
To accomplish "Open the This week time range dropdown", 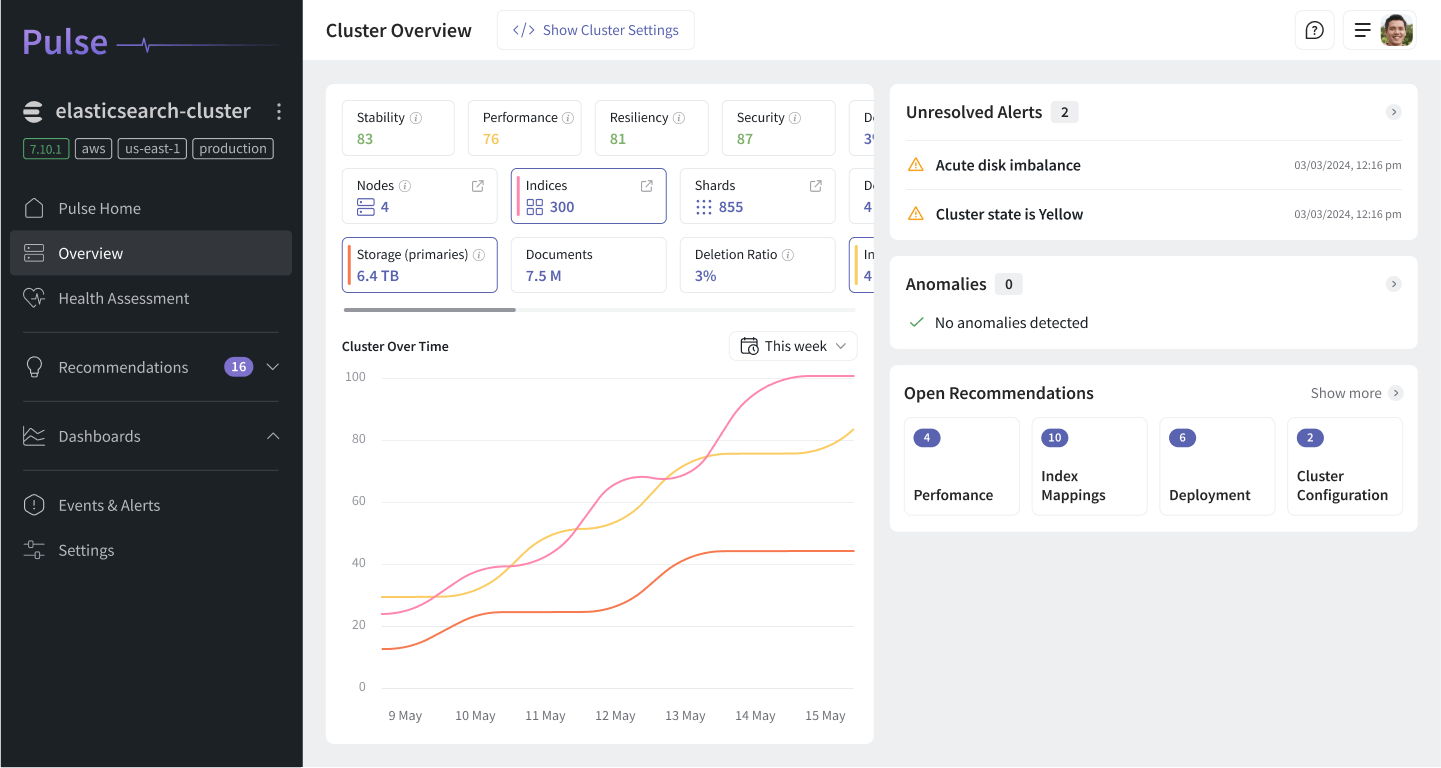I will click(x=793, y=346).
